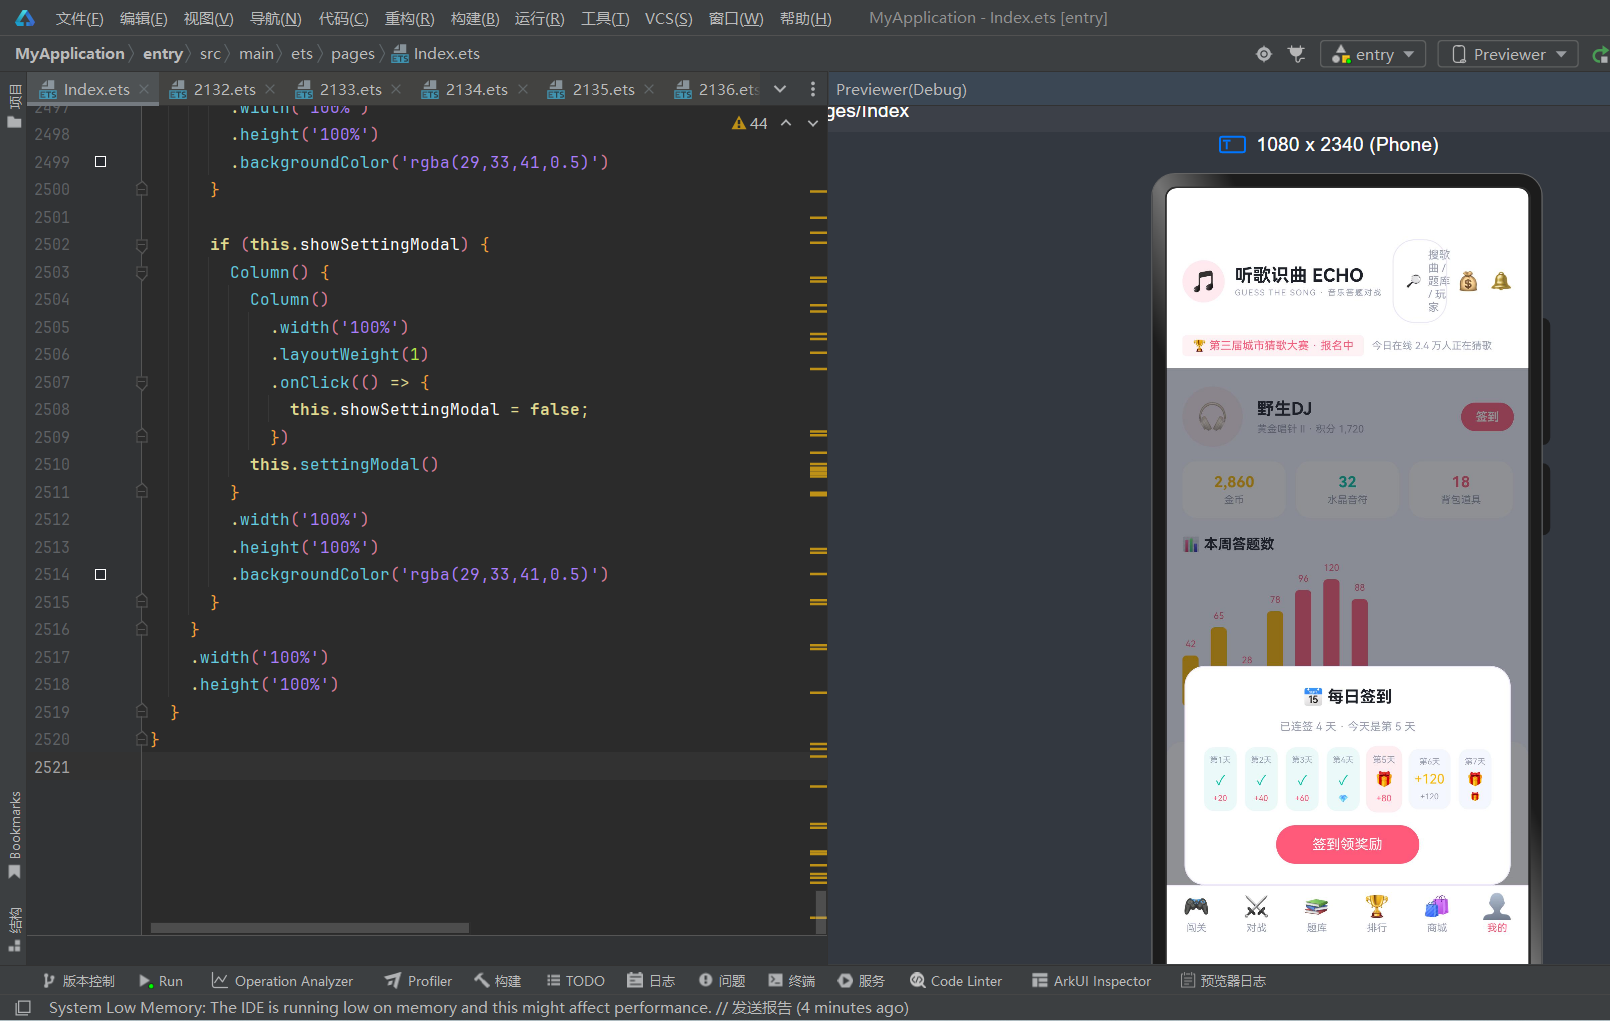
Task: Select the 商城 shopping bag tab in preview
Action: (1437, 914)
